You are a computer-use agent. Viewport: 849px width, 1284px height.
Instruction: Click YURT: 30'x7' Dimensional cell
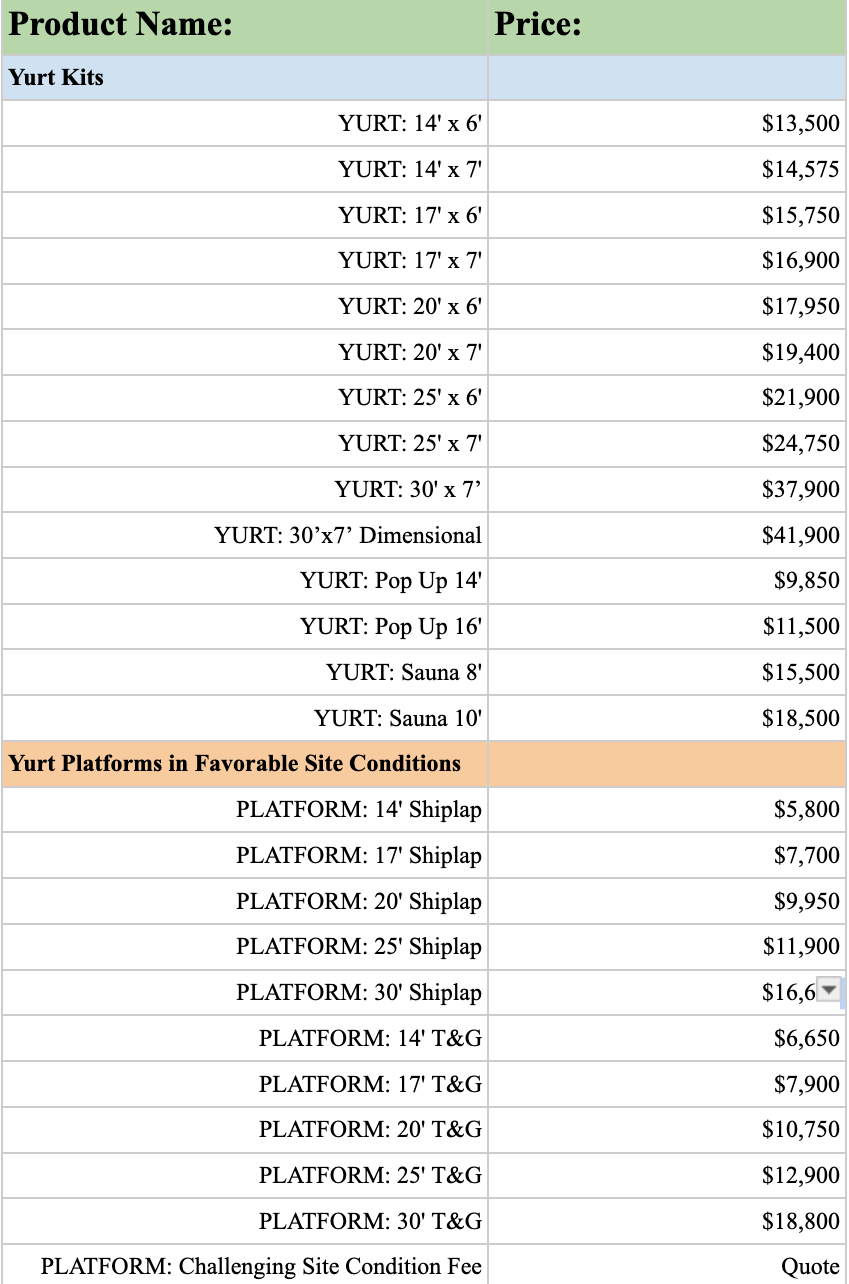coord(245,535)
